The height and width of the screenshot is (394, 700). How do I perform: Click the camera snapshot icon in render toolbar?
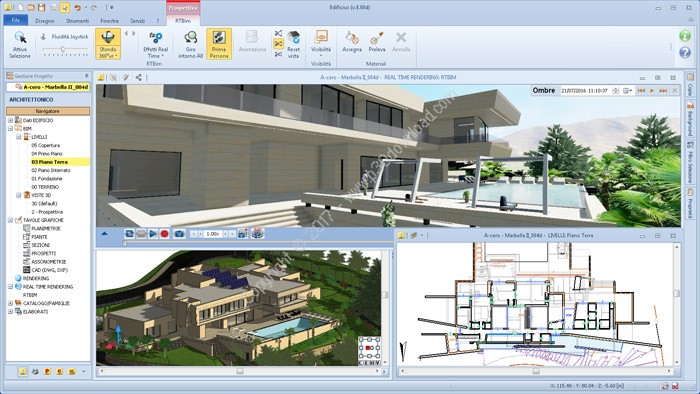point(179,234)
